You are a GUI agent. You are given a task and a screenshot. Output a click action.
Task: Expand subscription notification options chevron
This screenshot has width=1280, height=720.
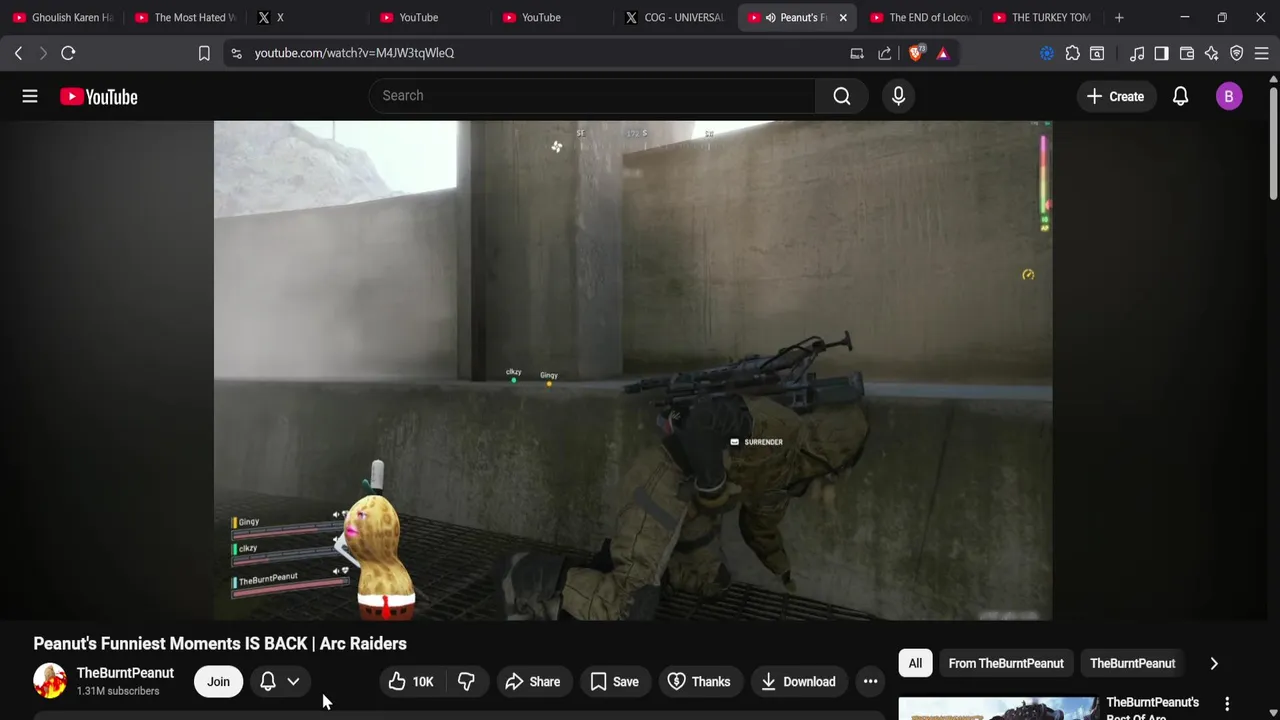tap(293, 682)
